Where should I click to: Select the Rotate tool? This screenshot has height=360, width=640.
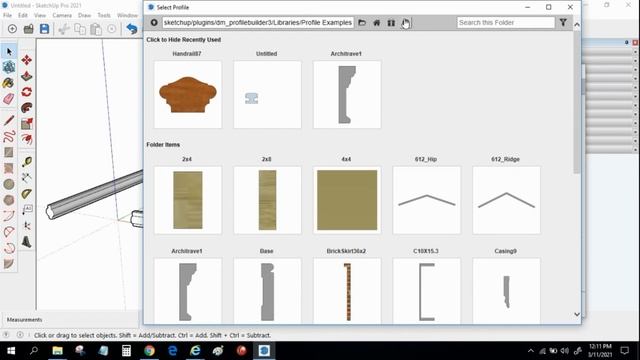click(27, 92)
